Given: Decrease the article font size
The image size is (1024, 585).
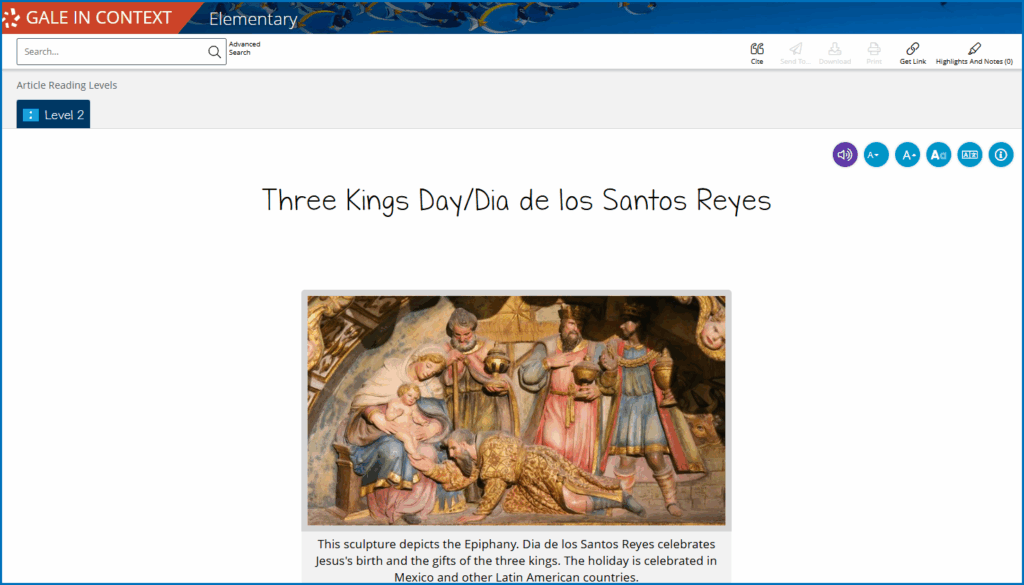Looking at the screenshot, I should tap(876, 155).
